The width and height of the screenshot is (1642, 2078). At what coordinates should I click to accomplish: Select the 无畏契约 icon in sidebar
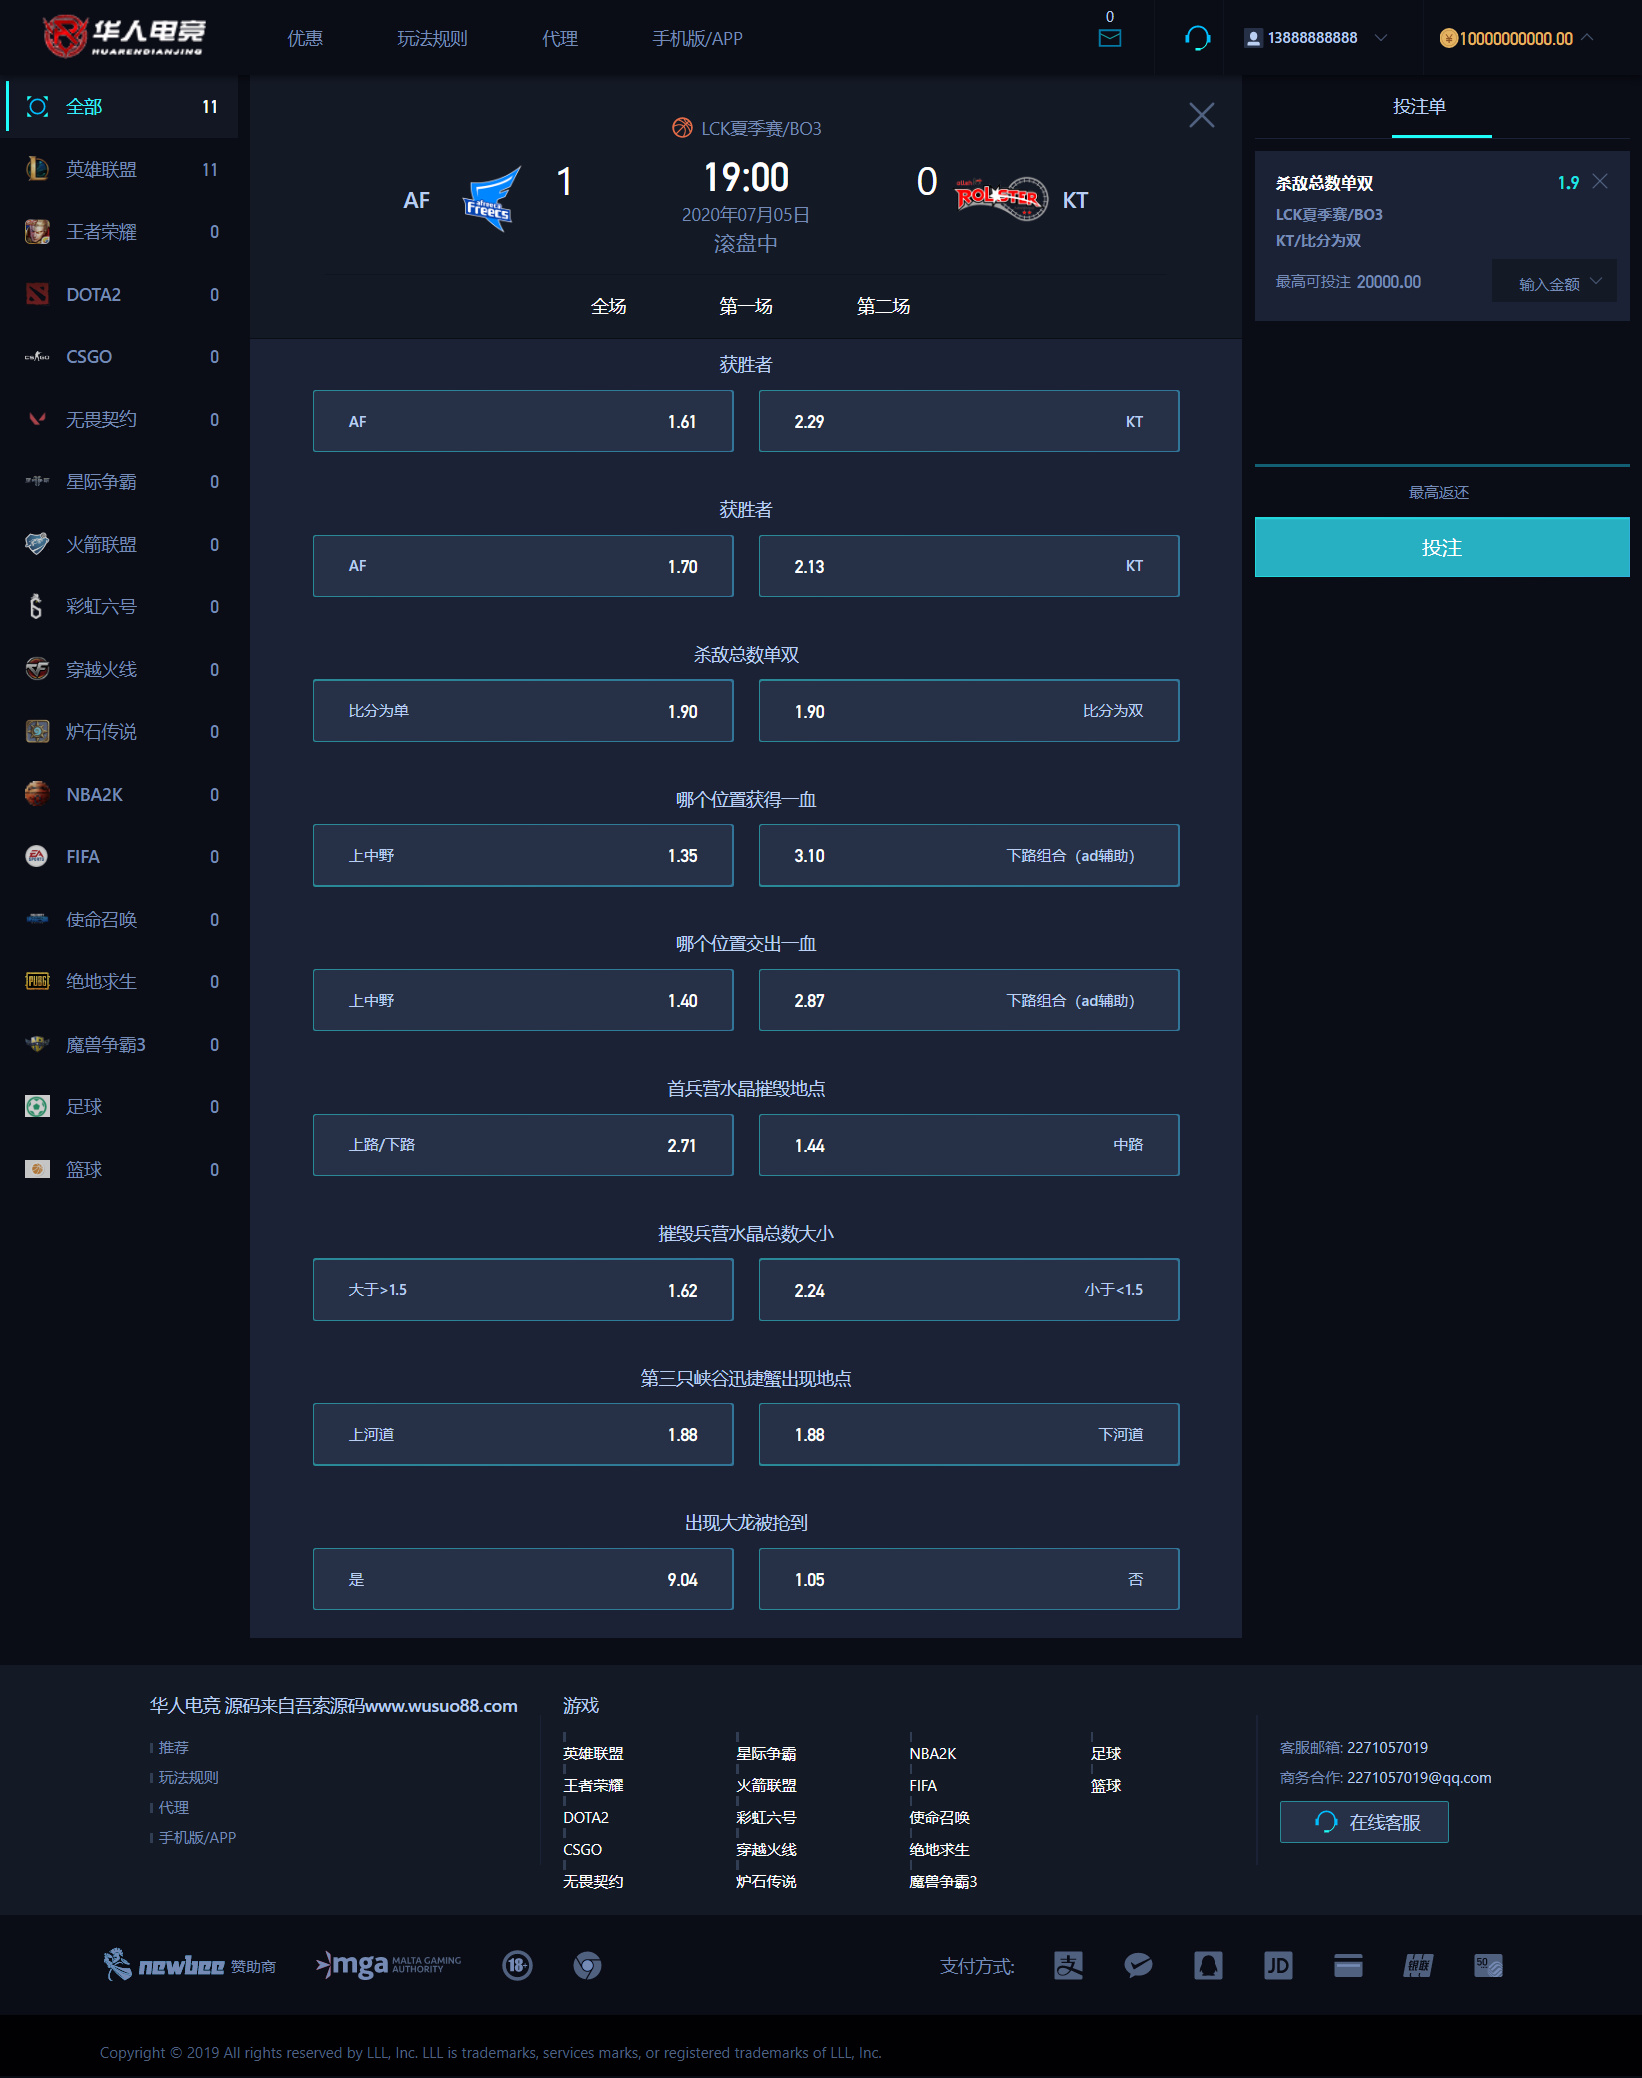[x=37, y=419]
